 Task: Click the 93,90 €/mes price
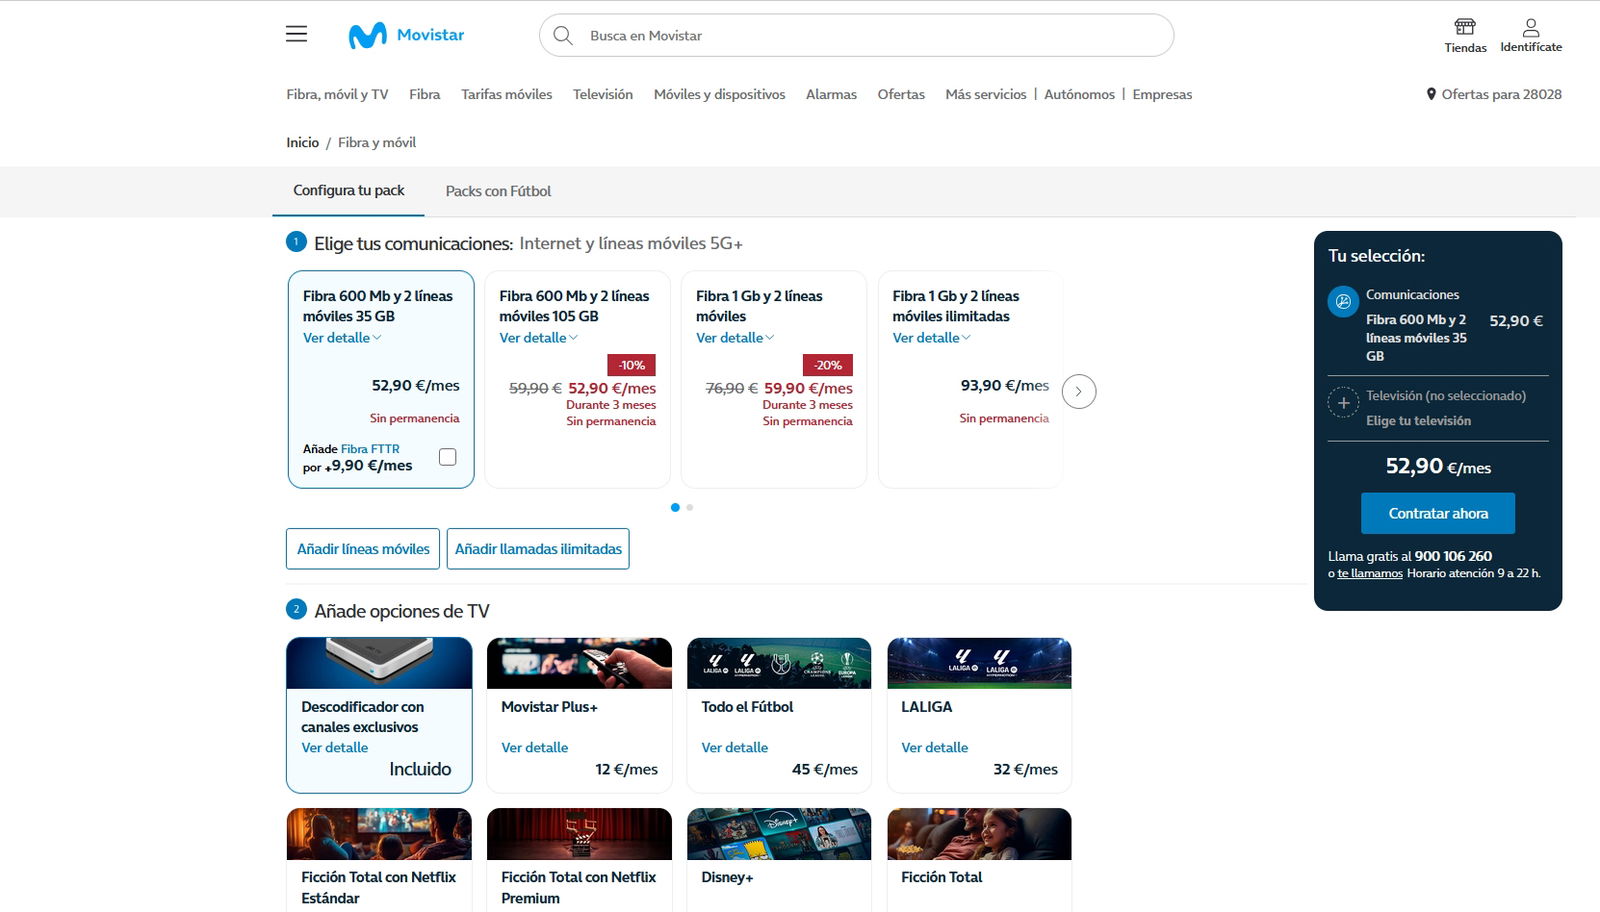coord(1005,385)
